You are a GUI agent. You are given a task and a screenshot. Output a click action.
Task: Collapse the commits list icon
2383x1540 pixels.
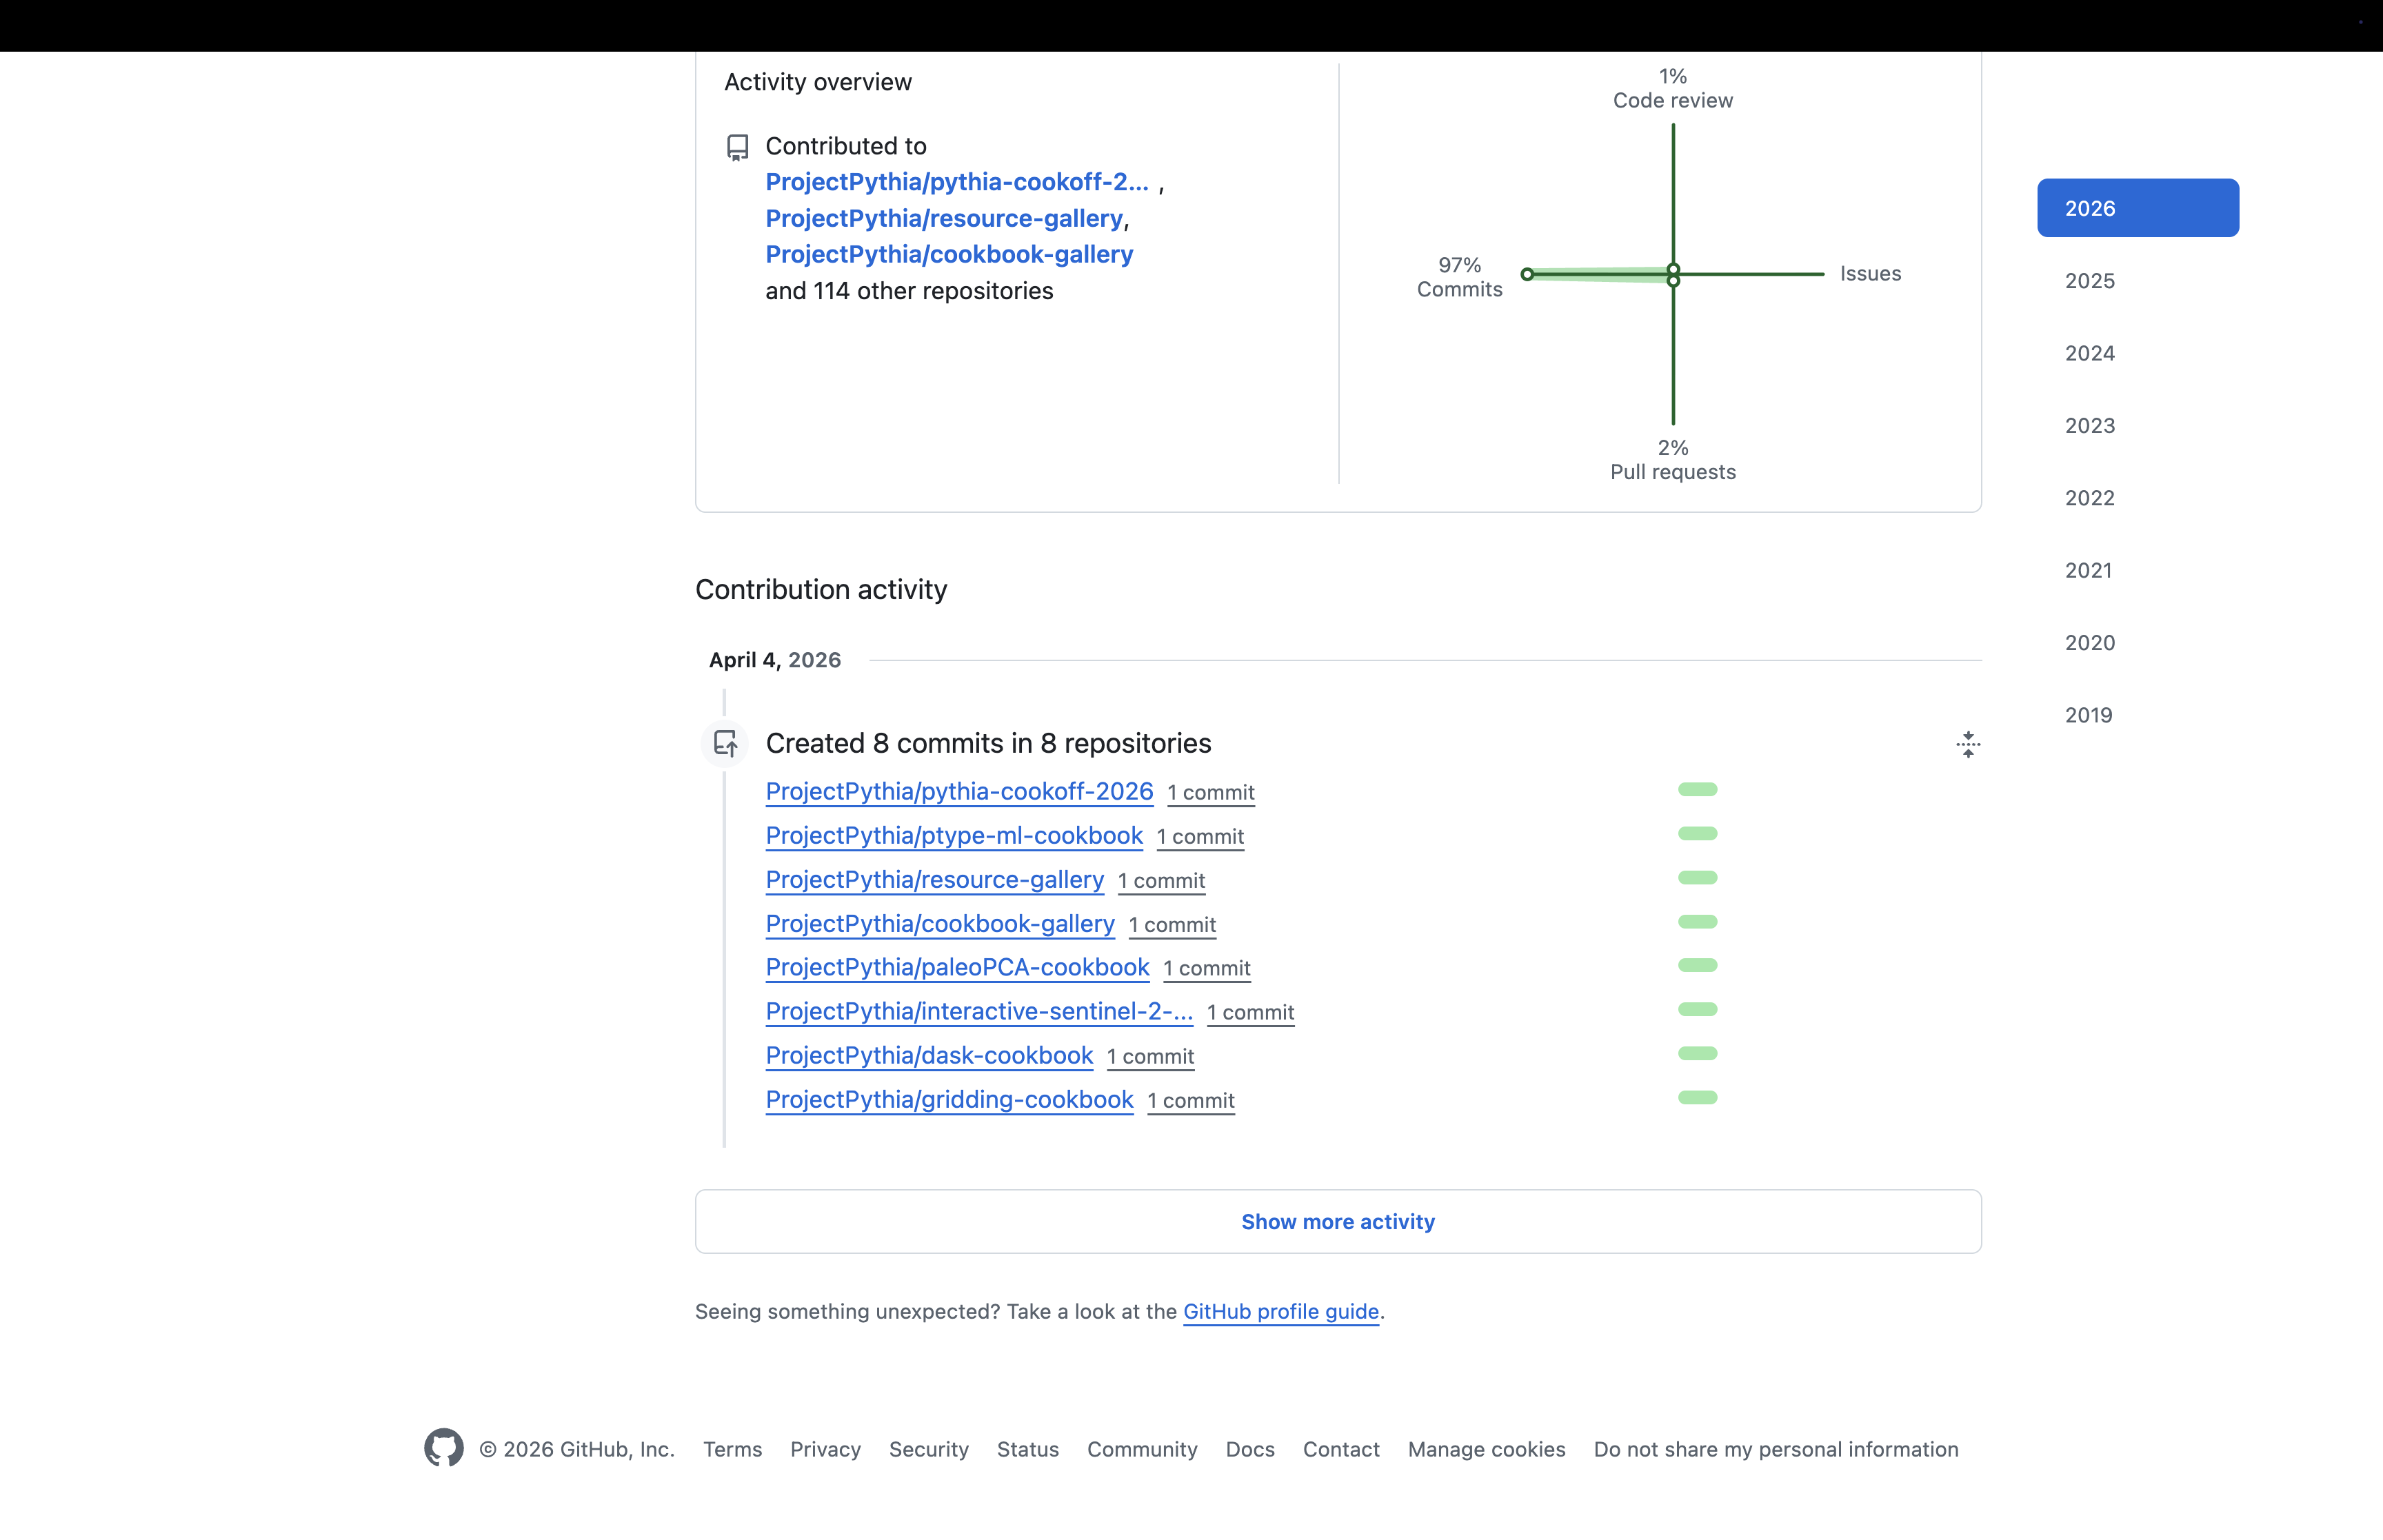point(1967,744)
